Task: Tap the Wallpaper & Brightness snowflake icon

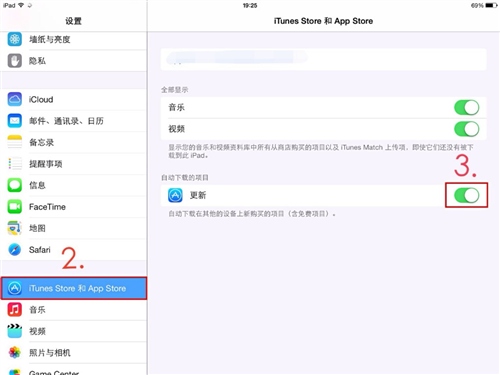Action: click(15, 39)
